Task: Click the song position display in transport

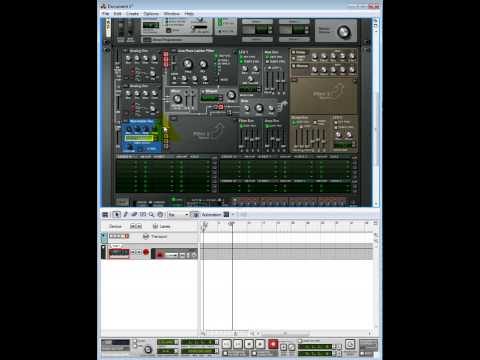Action: coord(199,342)
